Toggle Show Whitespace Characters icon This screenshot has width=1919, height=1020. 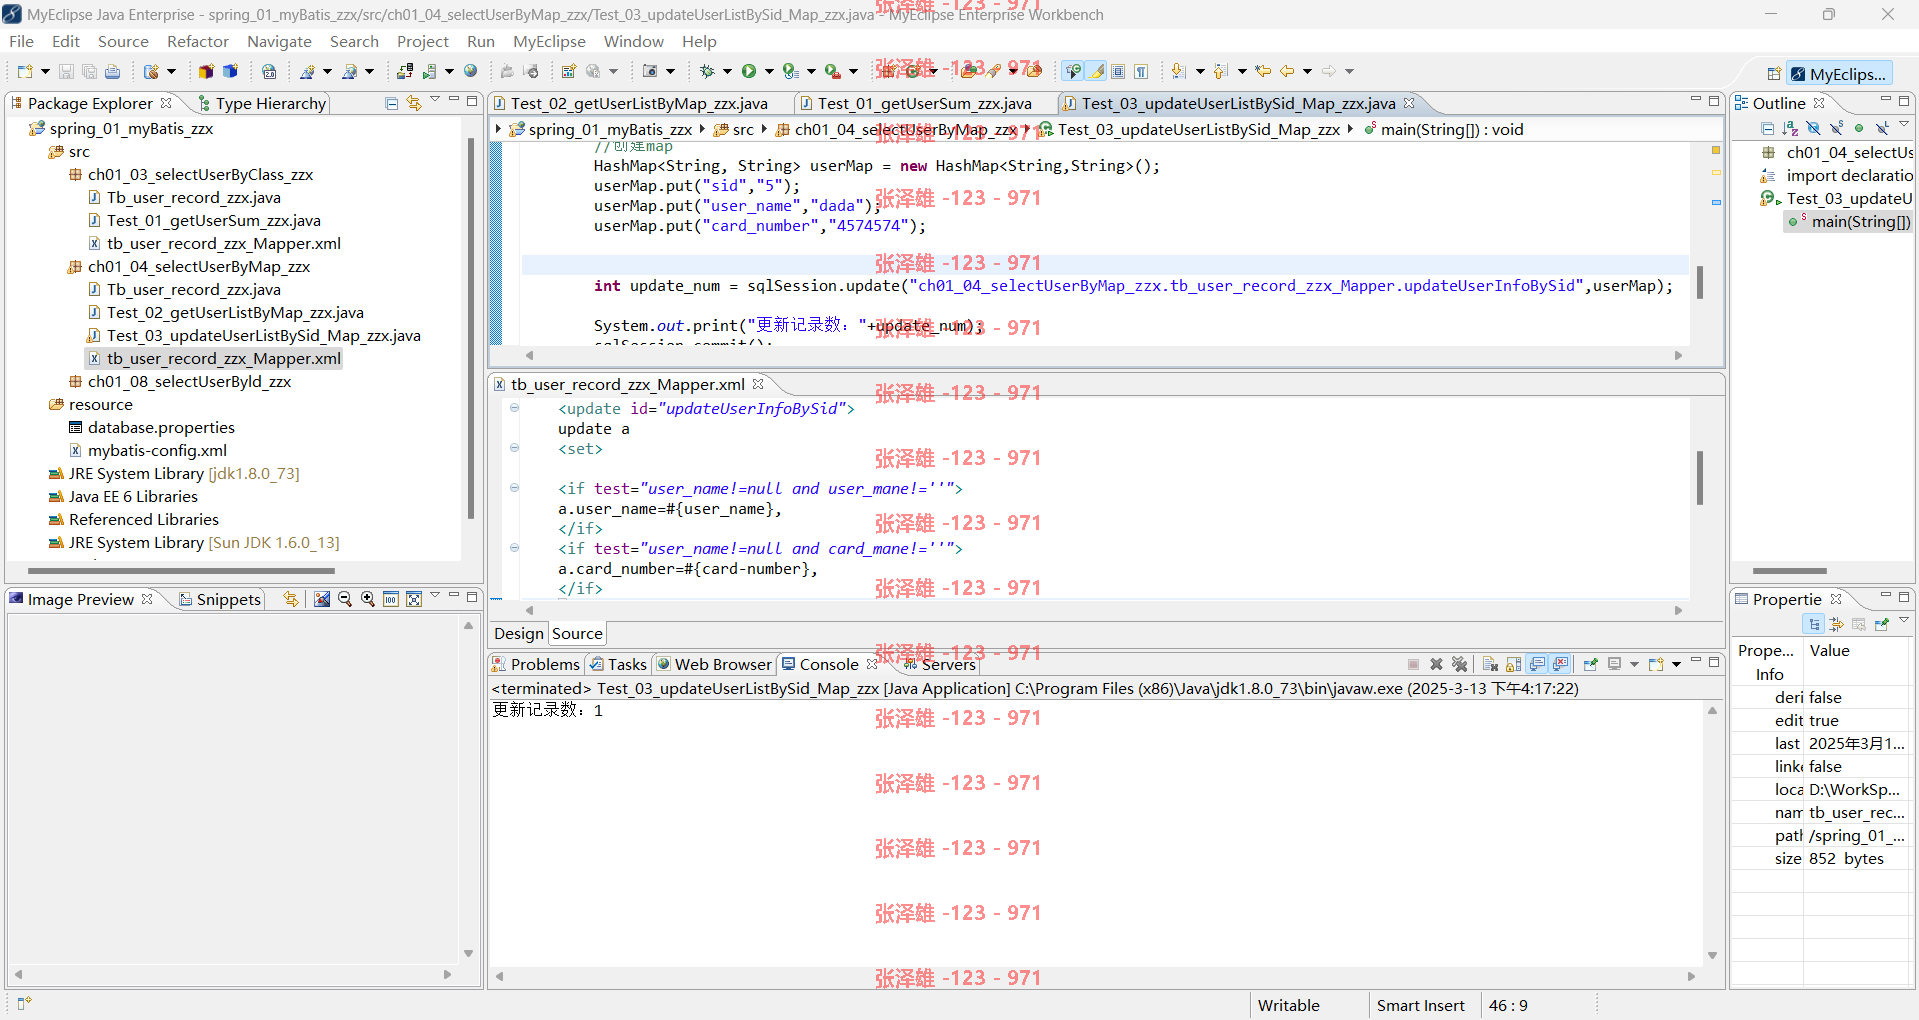click(1141, 71)
